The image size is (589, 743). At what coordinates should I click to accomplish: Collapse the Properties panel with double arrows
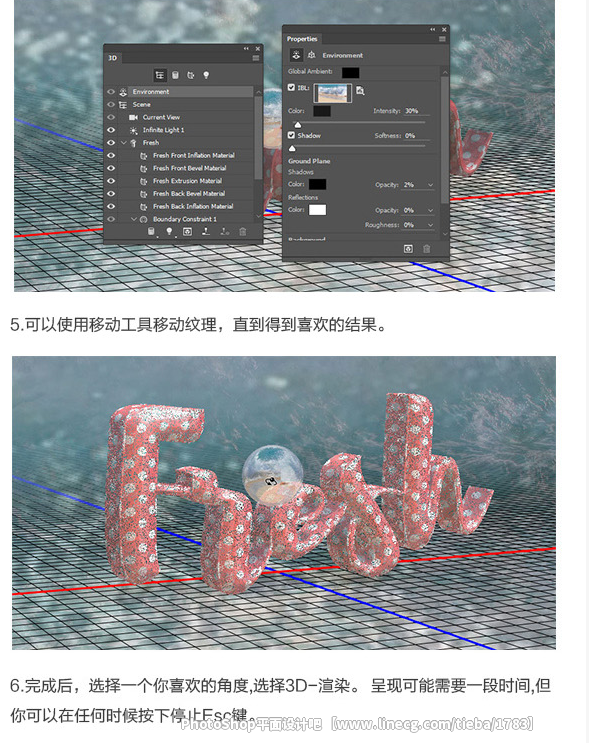click(x=432, y=29)
